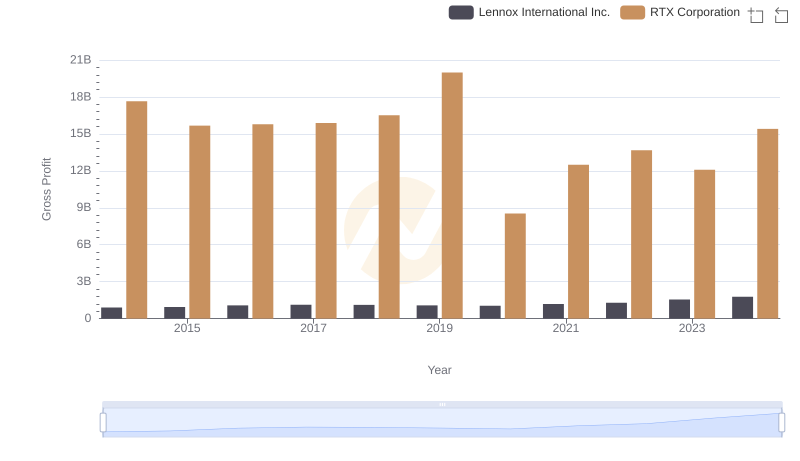Click the RTX bar for 2021
The width and height of the screenshot is (800, 461).
(579, 242)
